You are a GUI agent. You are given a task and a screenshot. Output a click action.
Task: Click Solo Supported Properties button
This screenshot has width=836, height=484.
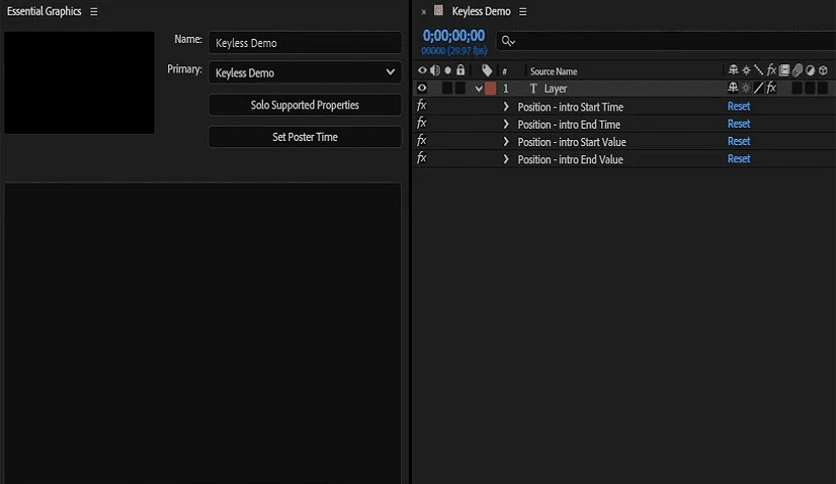click(x=305, y=105)
